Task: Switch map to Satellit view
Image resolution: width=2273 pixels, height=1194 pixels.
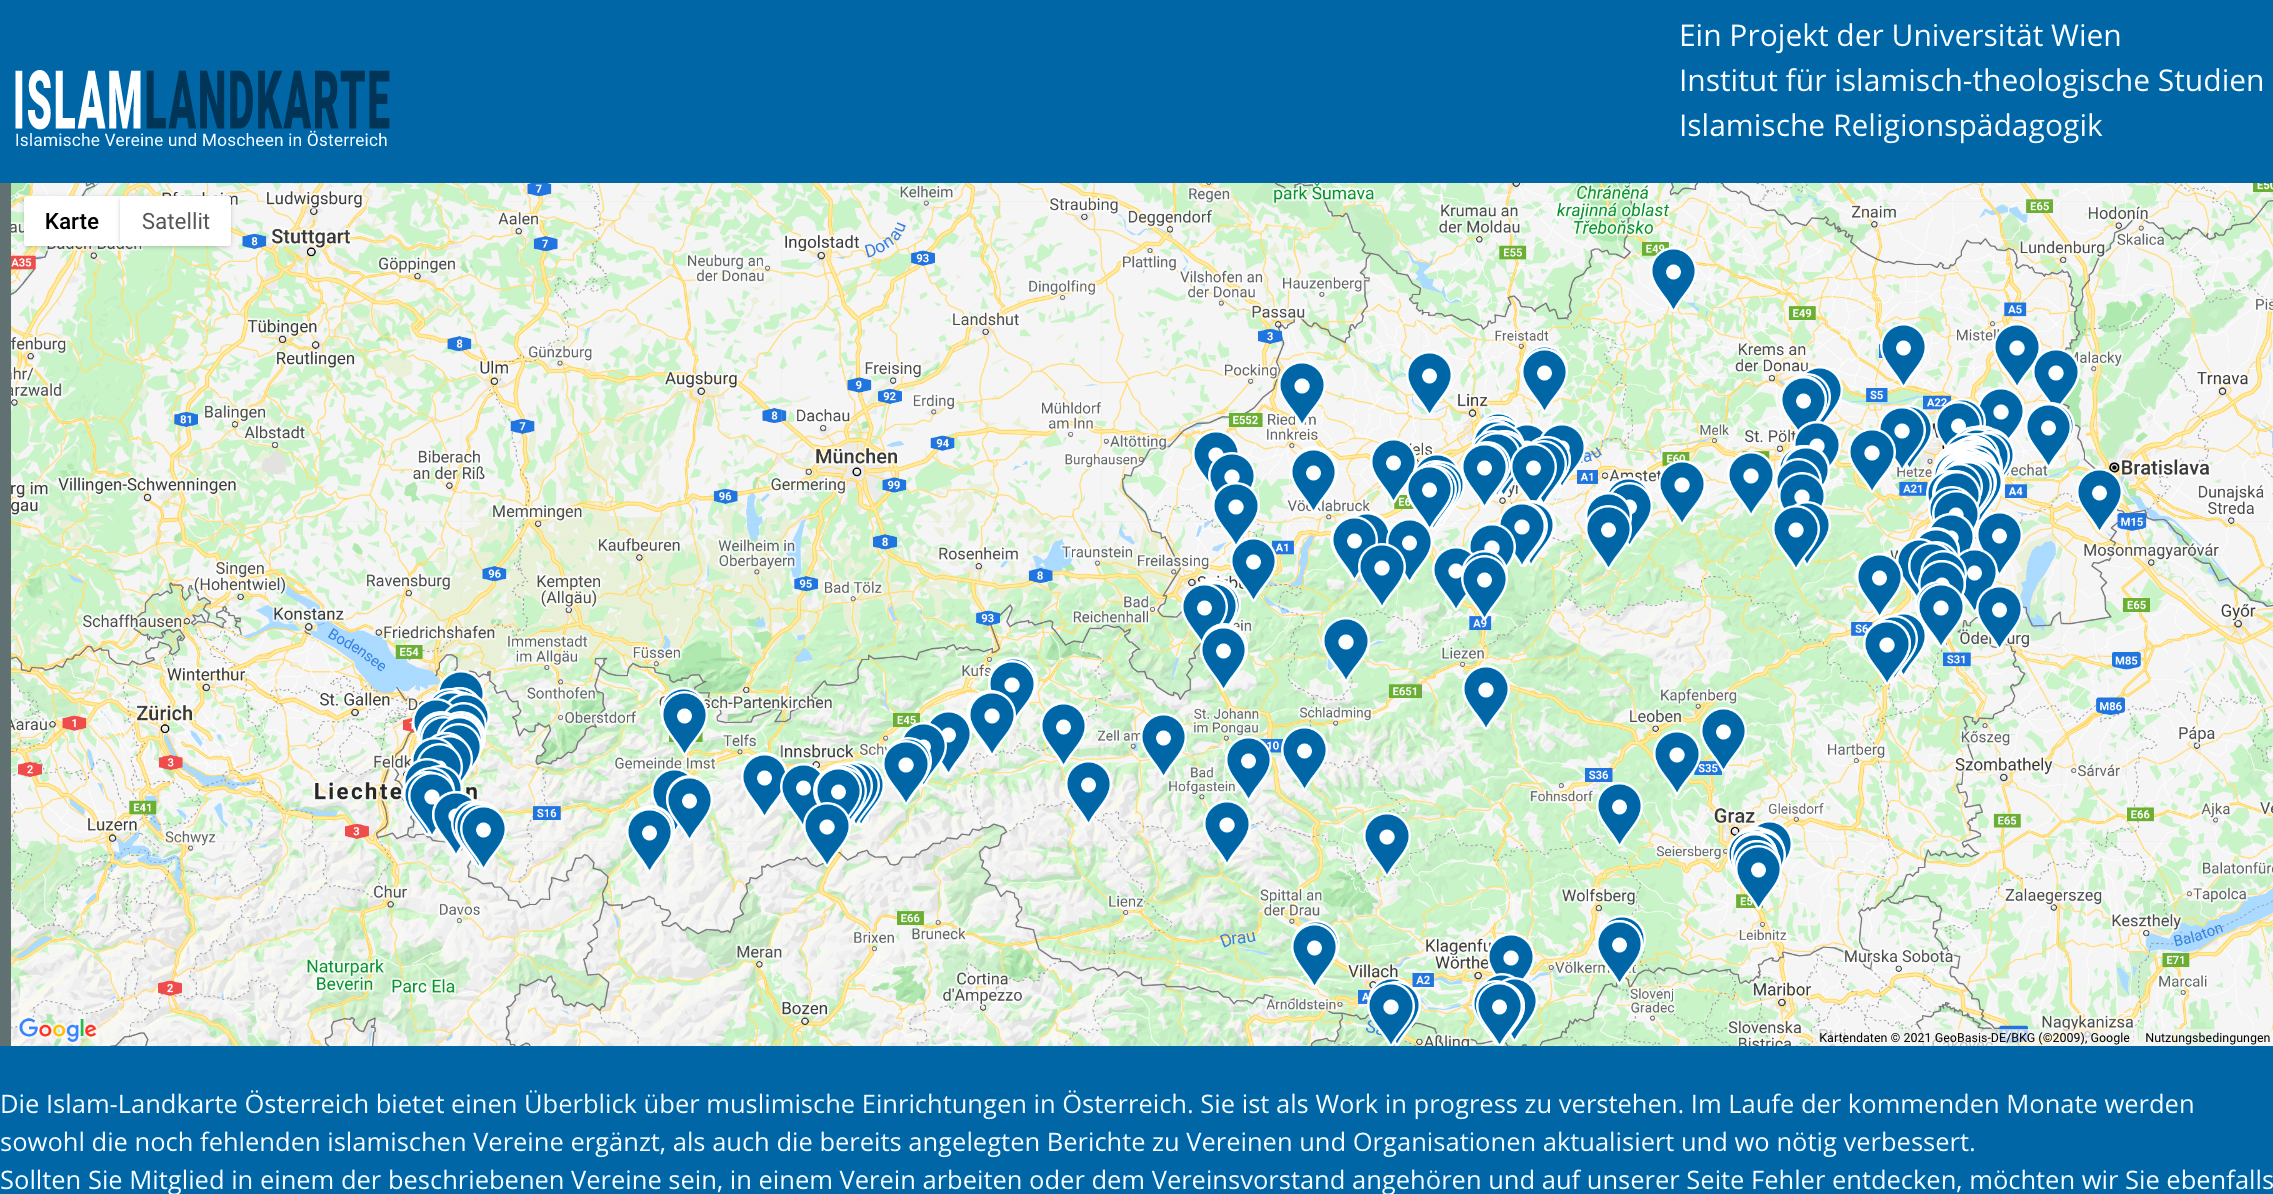Action: [x=175, y=221]
